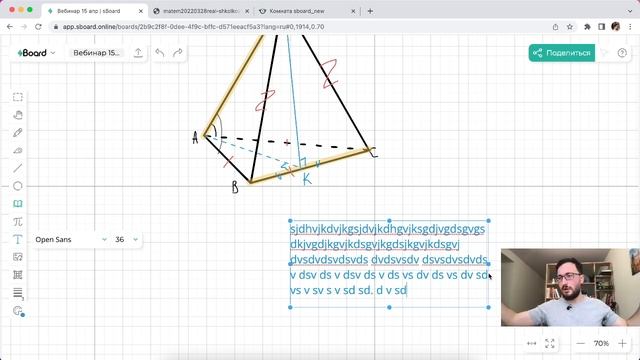The height and width of the screenshot is (360, 640).
Task: Select the eraser tool
Action: point(18,150)
